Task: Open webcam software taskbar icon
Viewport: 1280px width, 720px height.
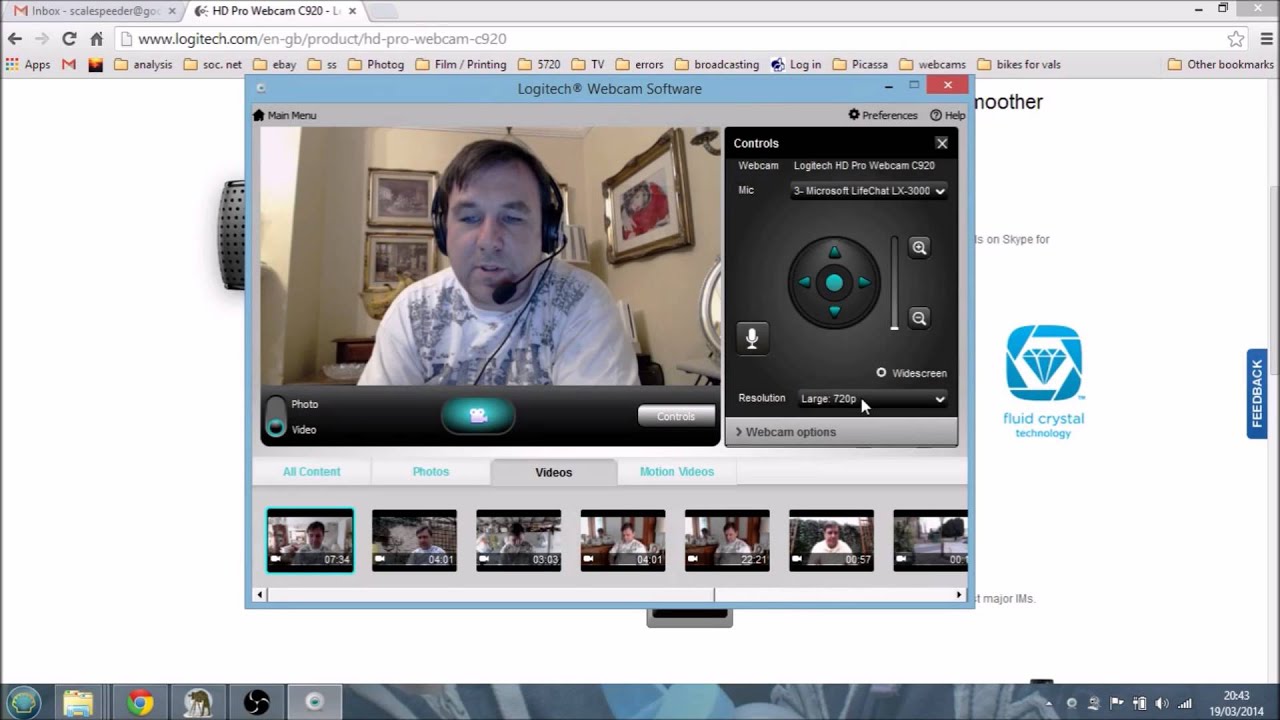Action: click(314, 702)
